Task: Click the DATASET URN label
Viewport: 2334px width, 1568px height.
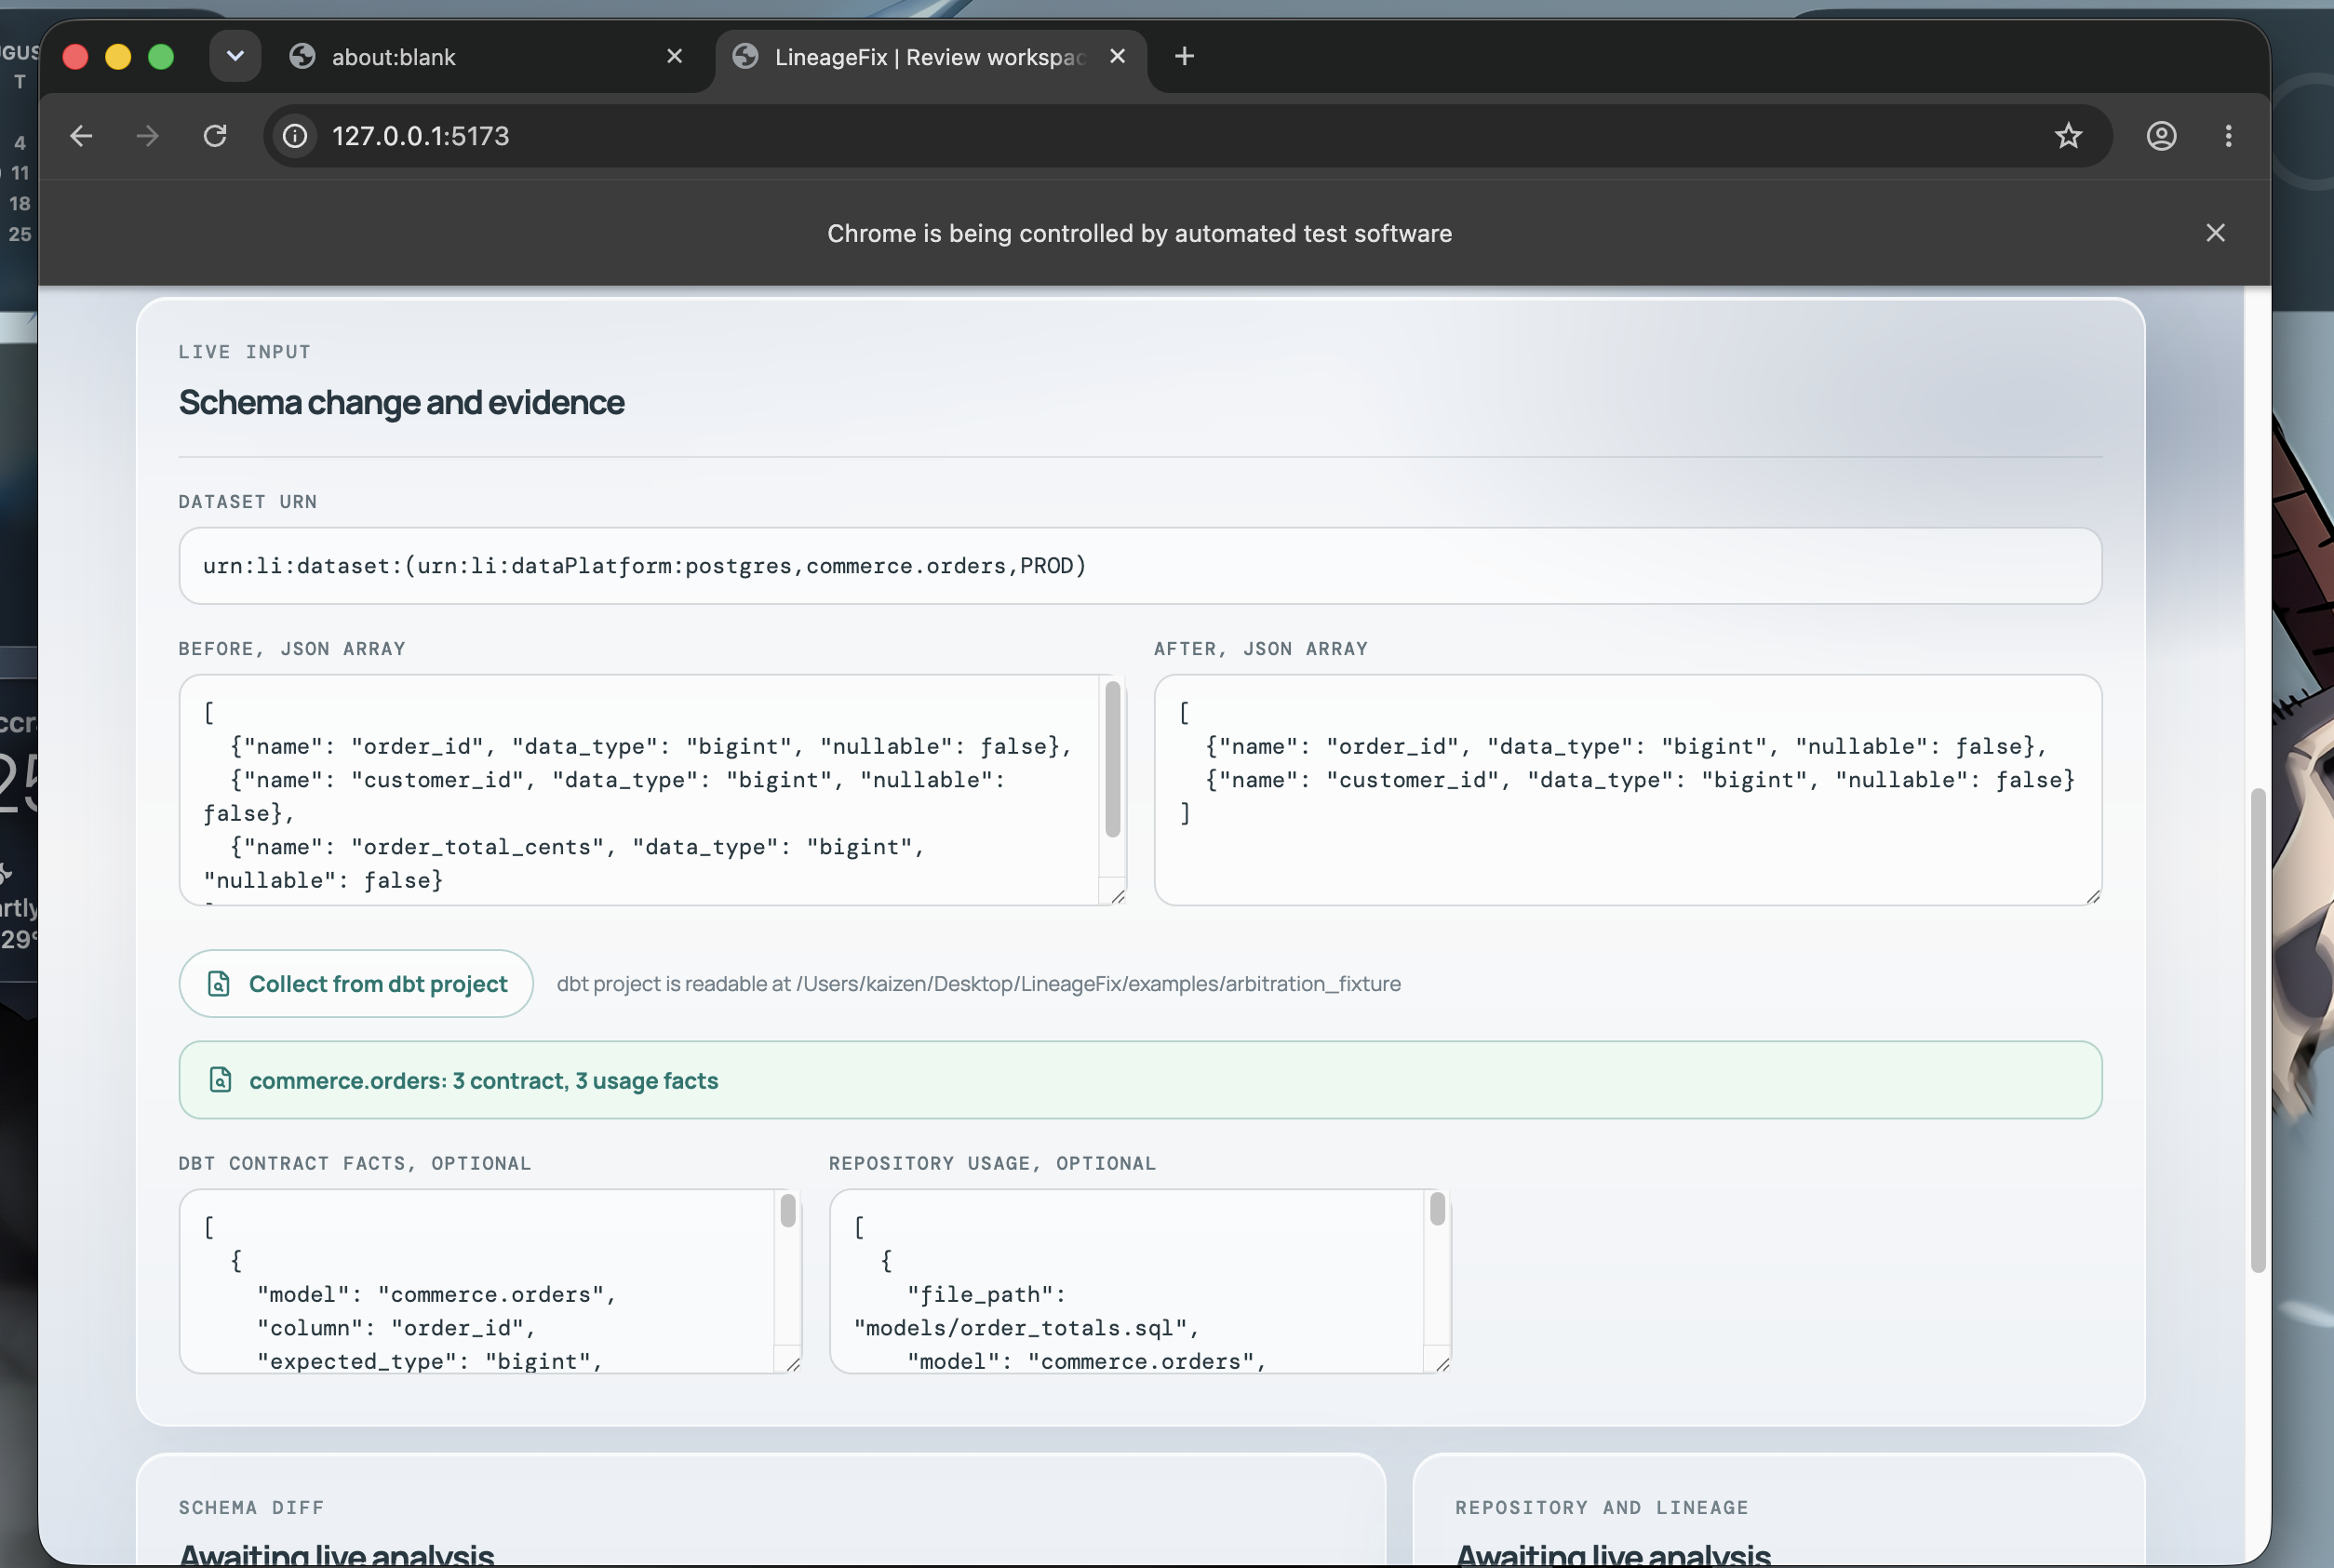Action: coord(247,502)
